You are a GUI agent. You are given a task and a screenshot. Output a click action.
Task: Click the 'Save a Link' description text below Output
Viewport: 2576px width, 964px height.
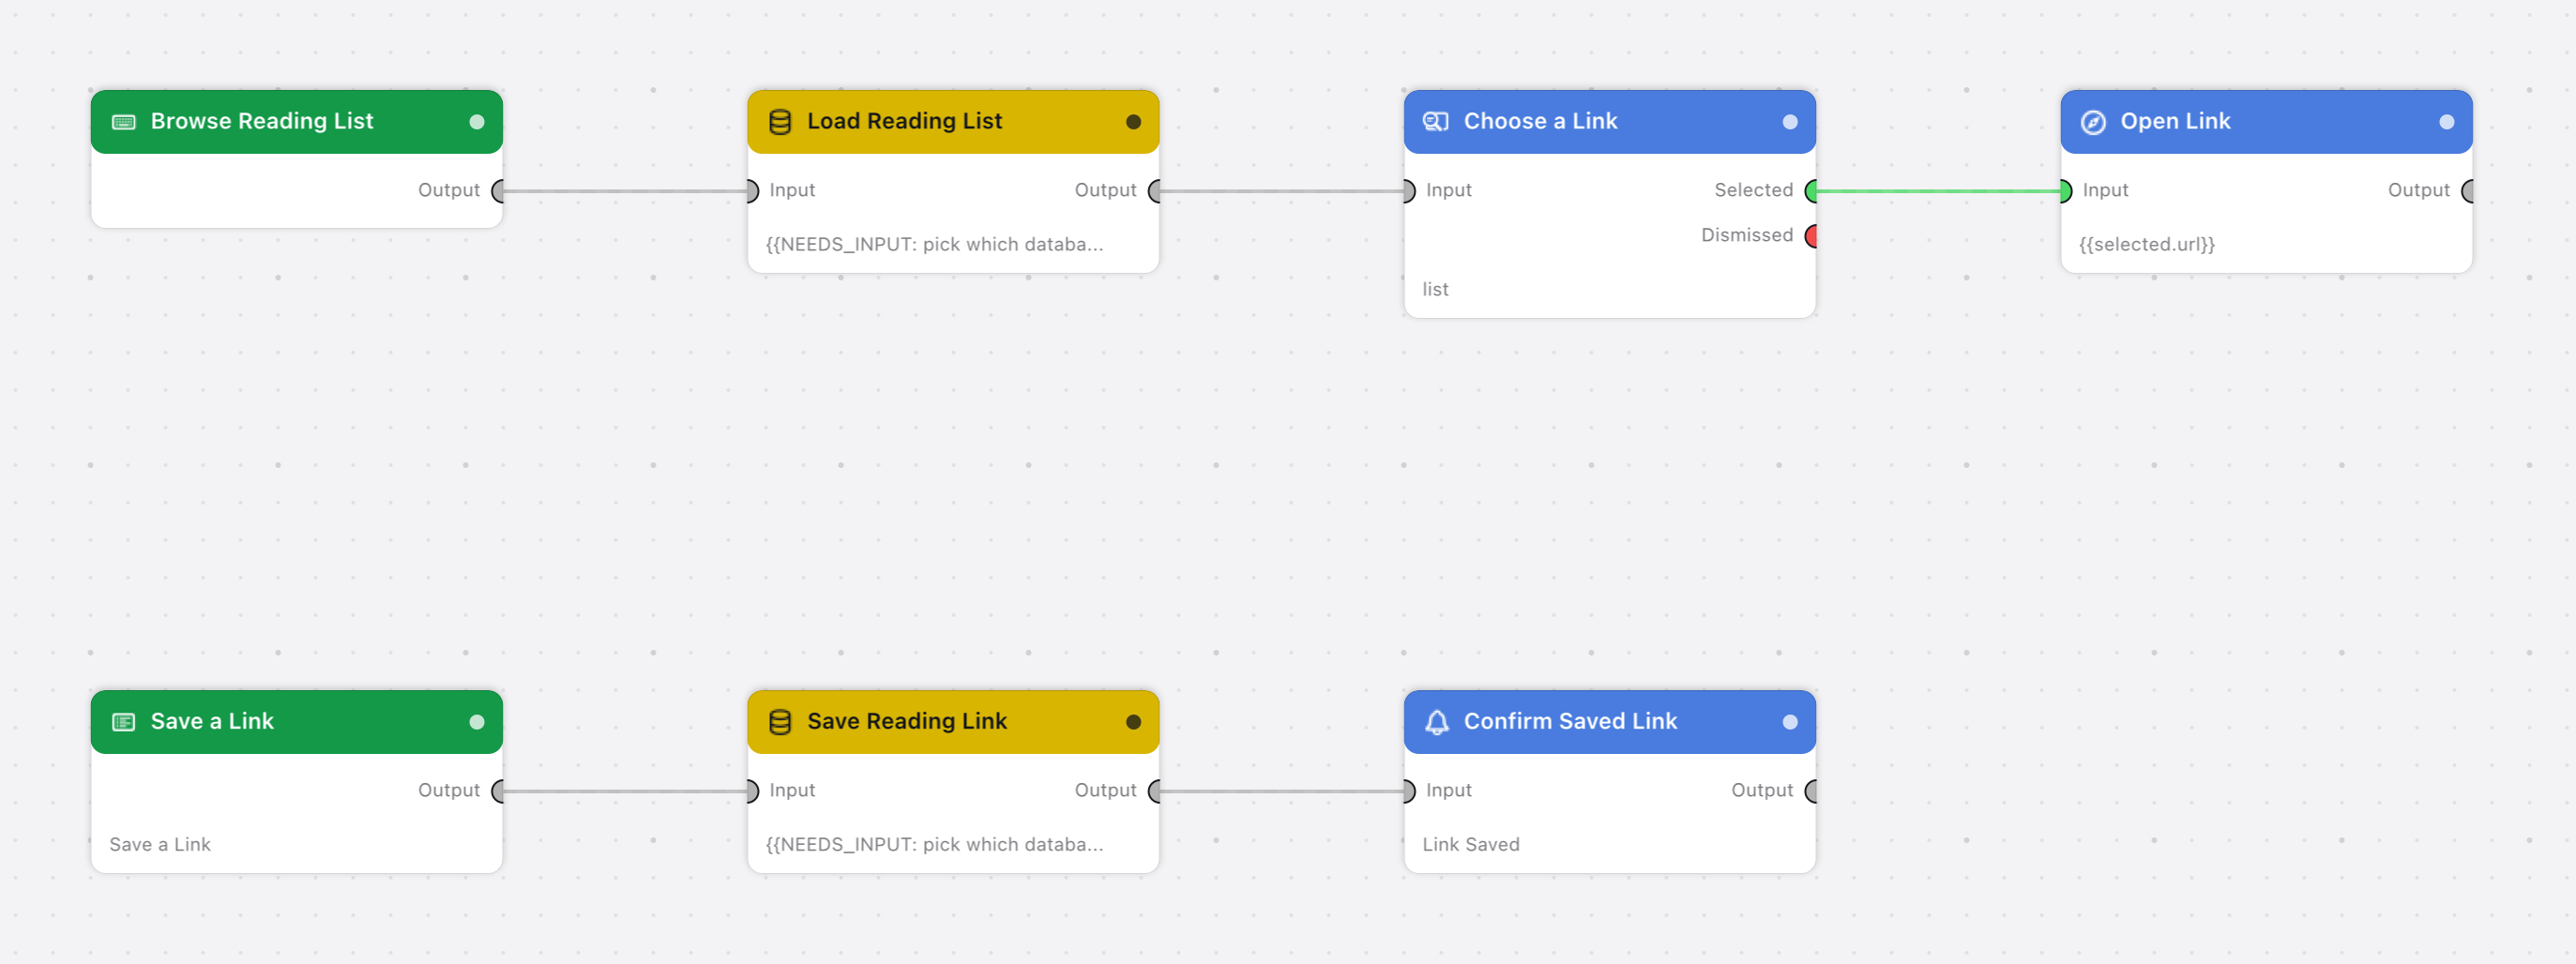(160, 844)
